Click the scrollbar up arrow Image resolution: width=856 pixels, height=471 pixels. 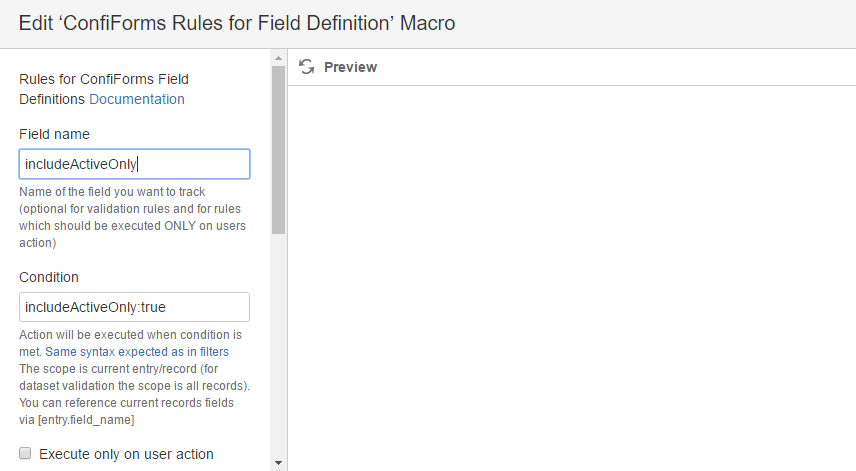coord(278,58)
